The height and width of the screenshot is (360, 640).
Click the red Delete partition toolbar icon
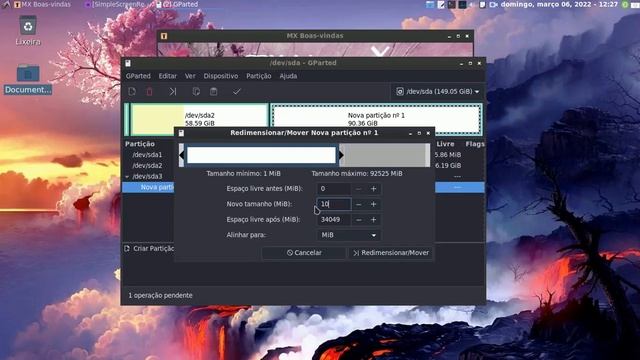click(x=149, y=91)
